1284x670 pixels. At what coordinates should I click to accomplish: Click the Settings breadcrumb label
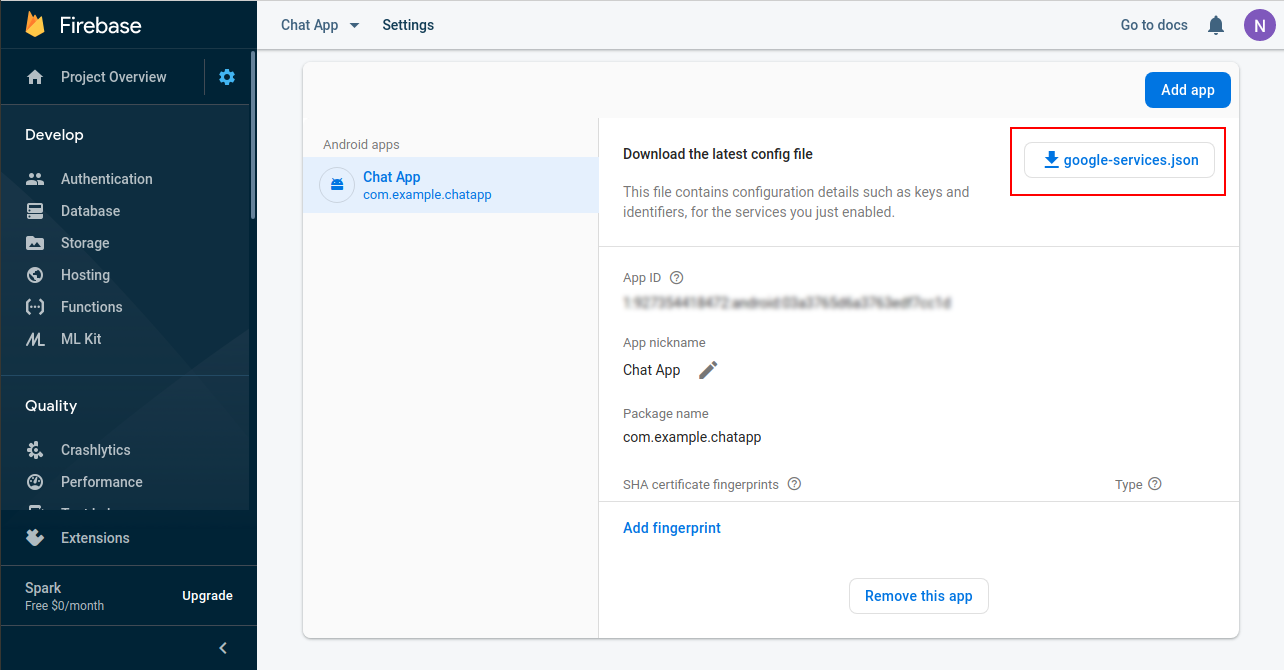[x=408, y=25]
